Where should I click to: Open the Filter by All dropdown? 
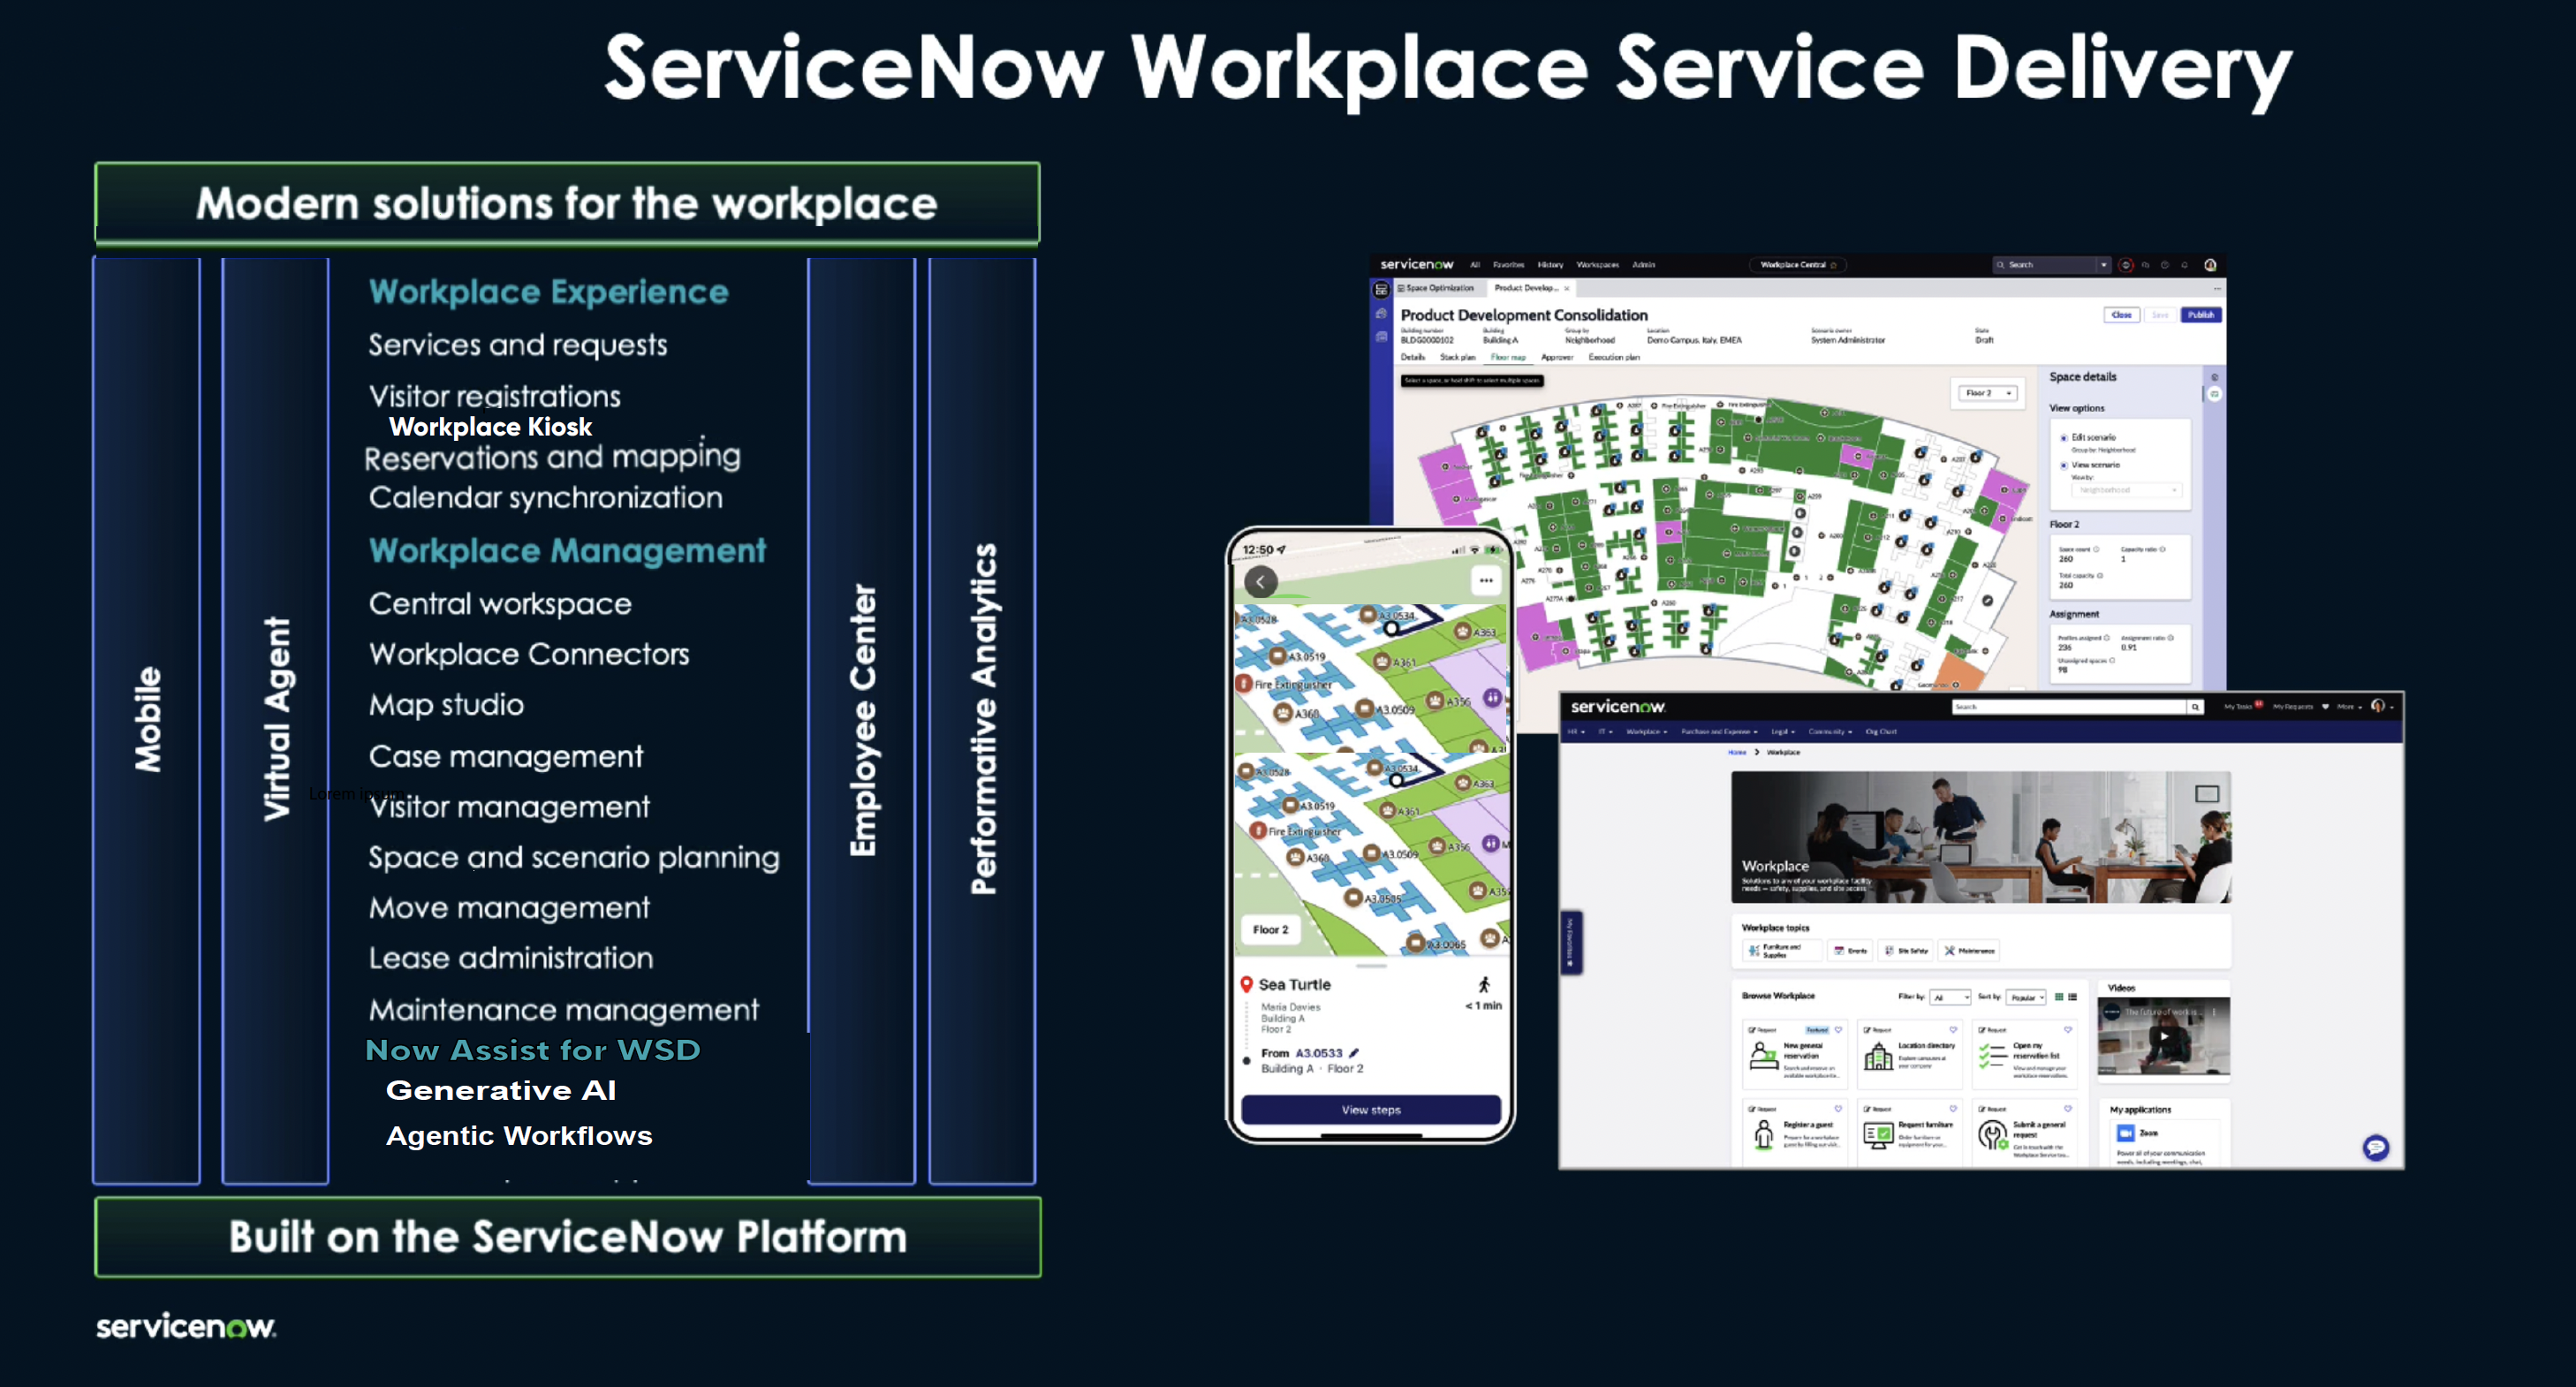1950,997
